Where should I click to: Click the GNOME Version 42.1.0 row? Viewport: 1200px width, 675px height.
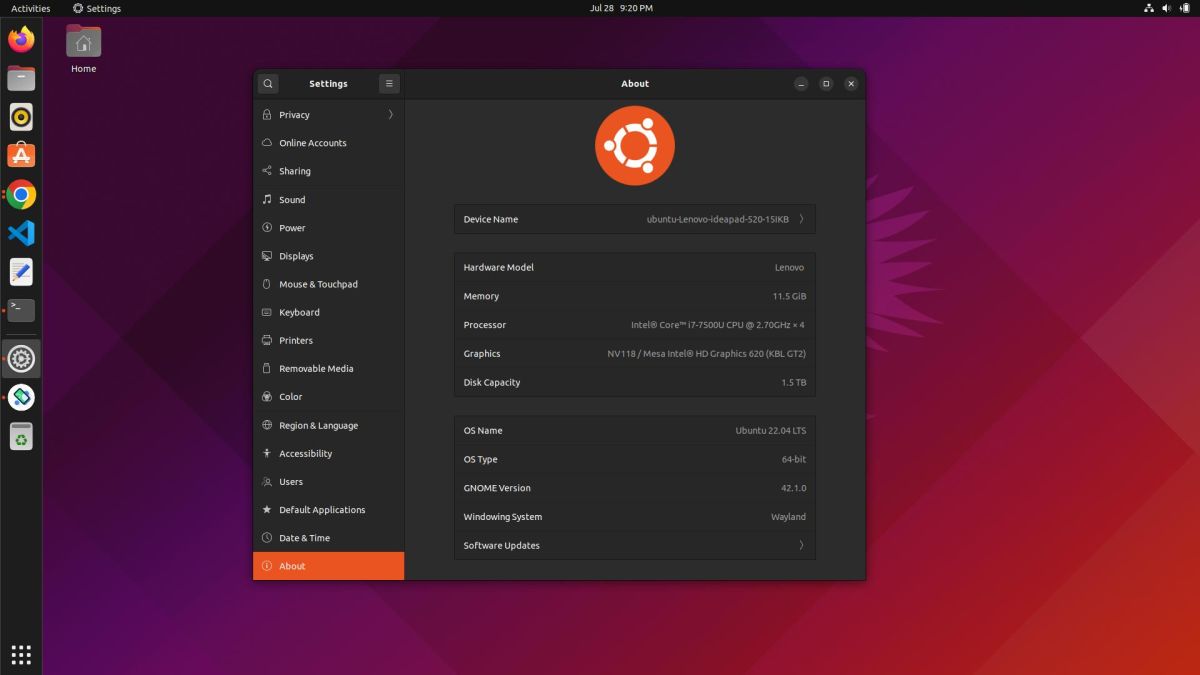[x=635, y=488]
